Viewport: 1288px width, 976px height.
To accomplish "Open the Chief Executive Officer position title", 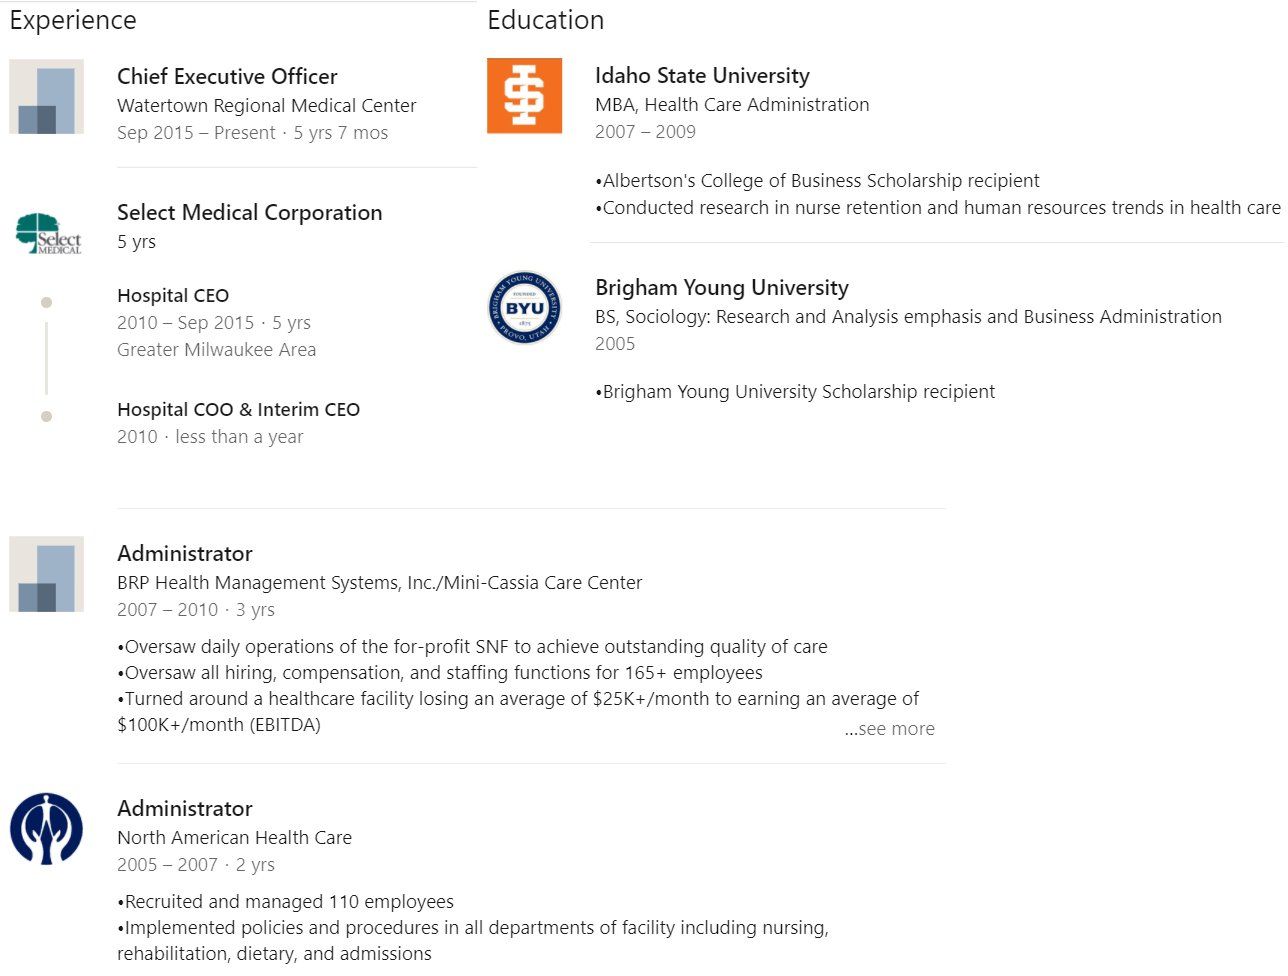I will pyautogui.click(x=227, y=76).
